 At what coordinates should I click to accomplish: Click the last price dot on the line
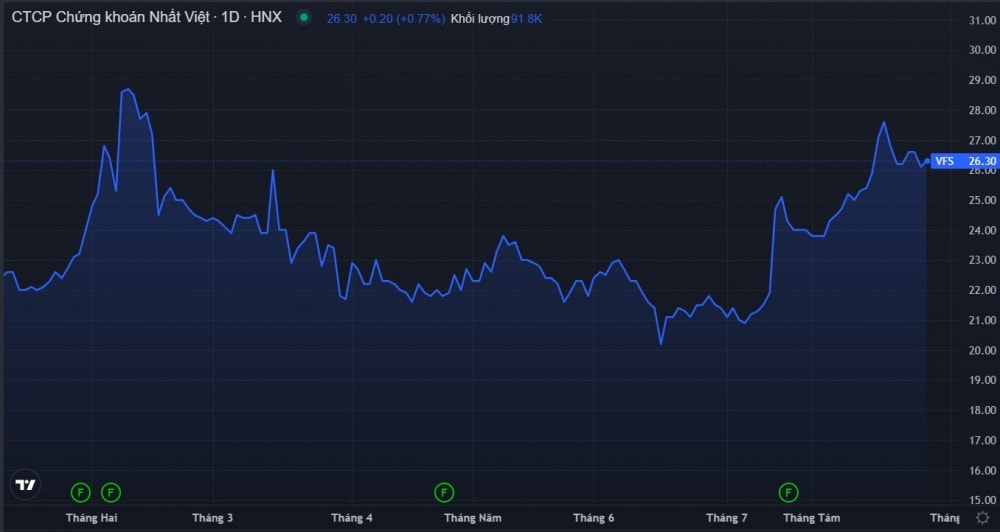point(927,161)
